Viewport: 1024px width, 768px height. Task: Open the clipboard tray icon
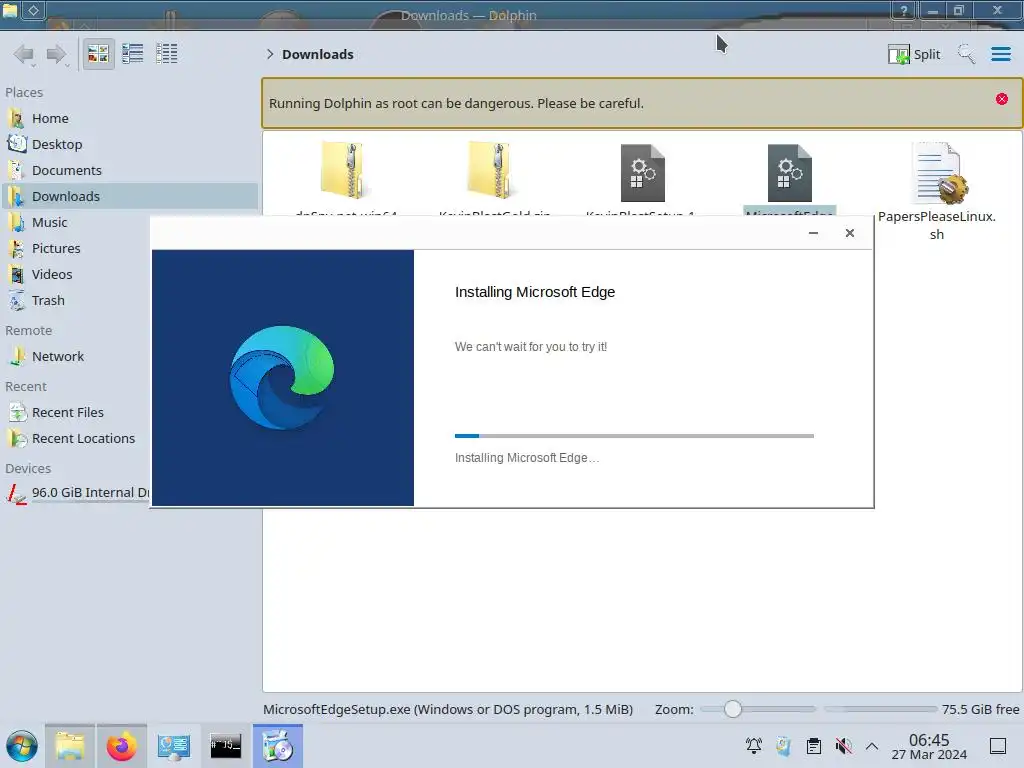(x=814, y=746)
